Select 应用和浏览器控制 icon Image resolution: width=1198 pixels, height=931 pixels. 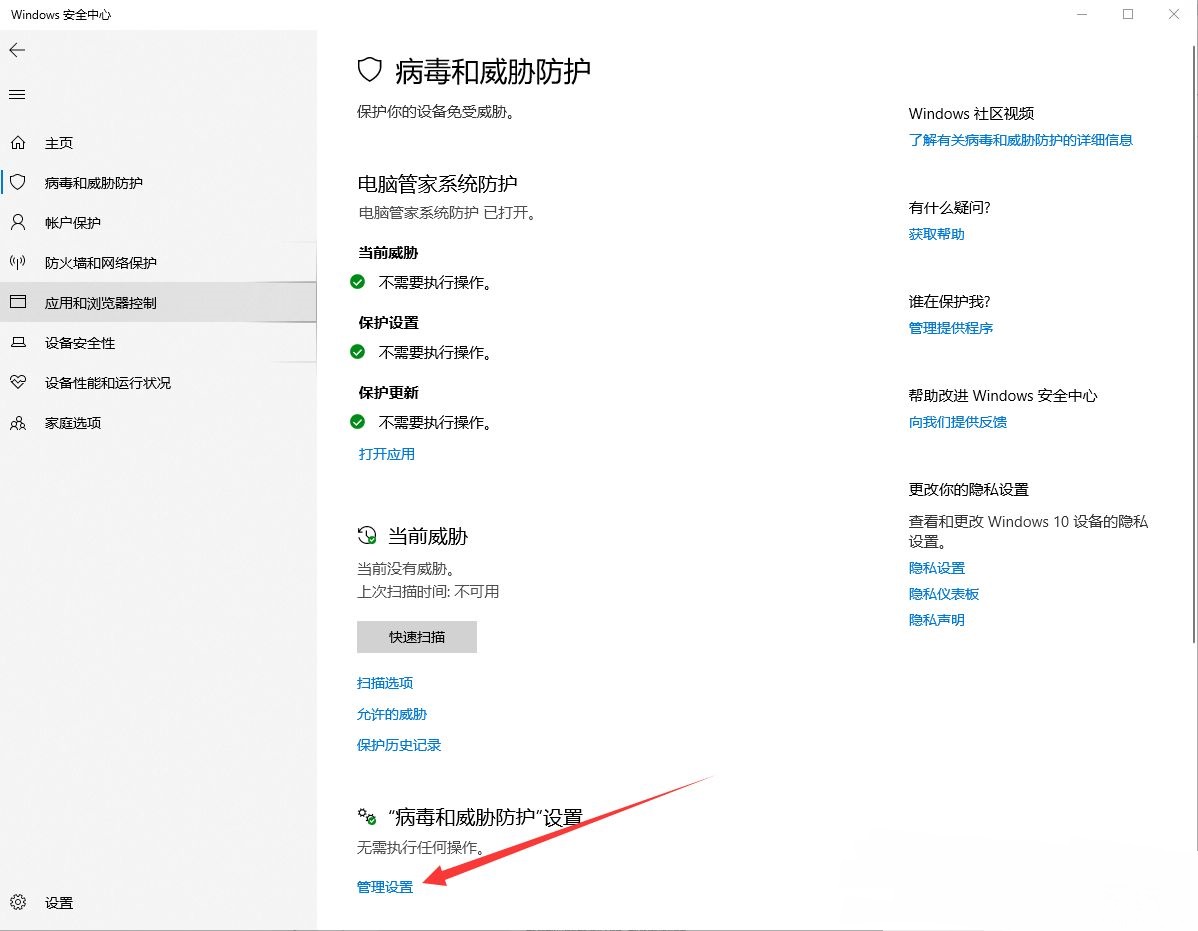[x=18, y=303]
